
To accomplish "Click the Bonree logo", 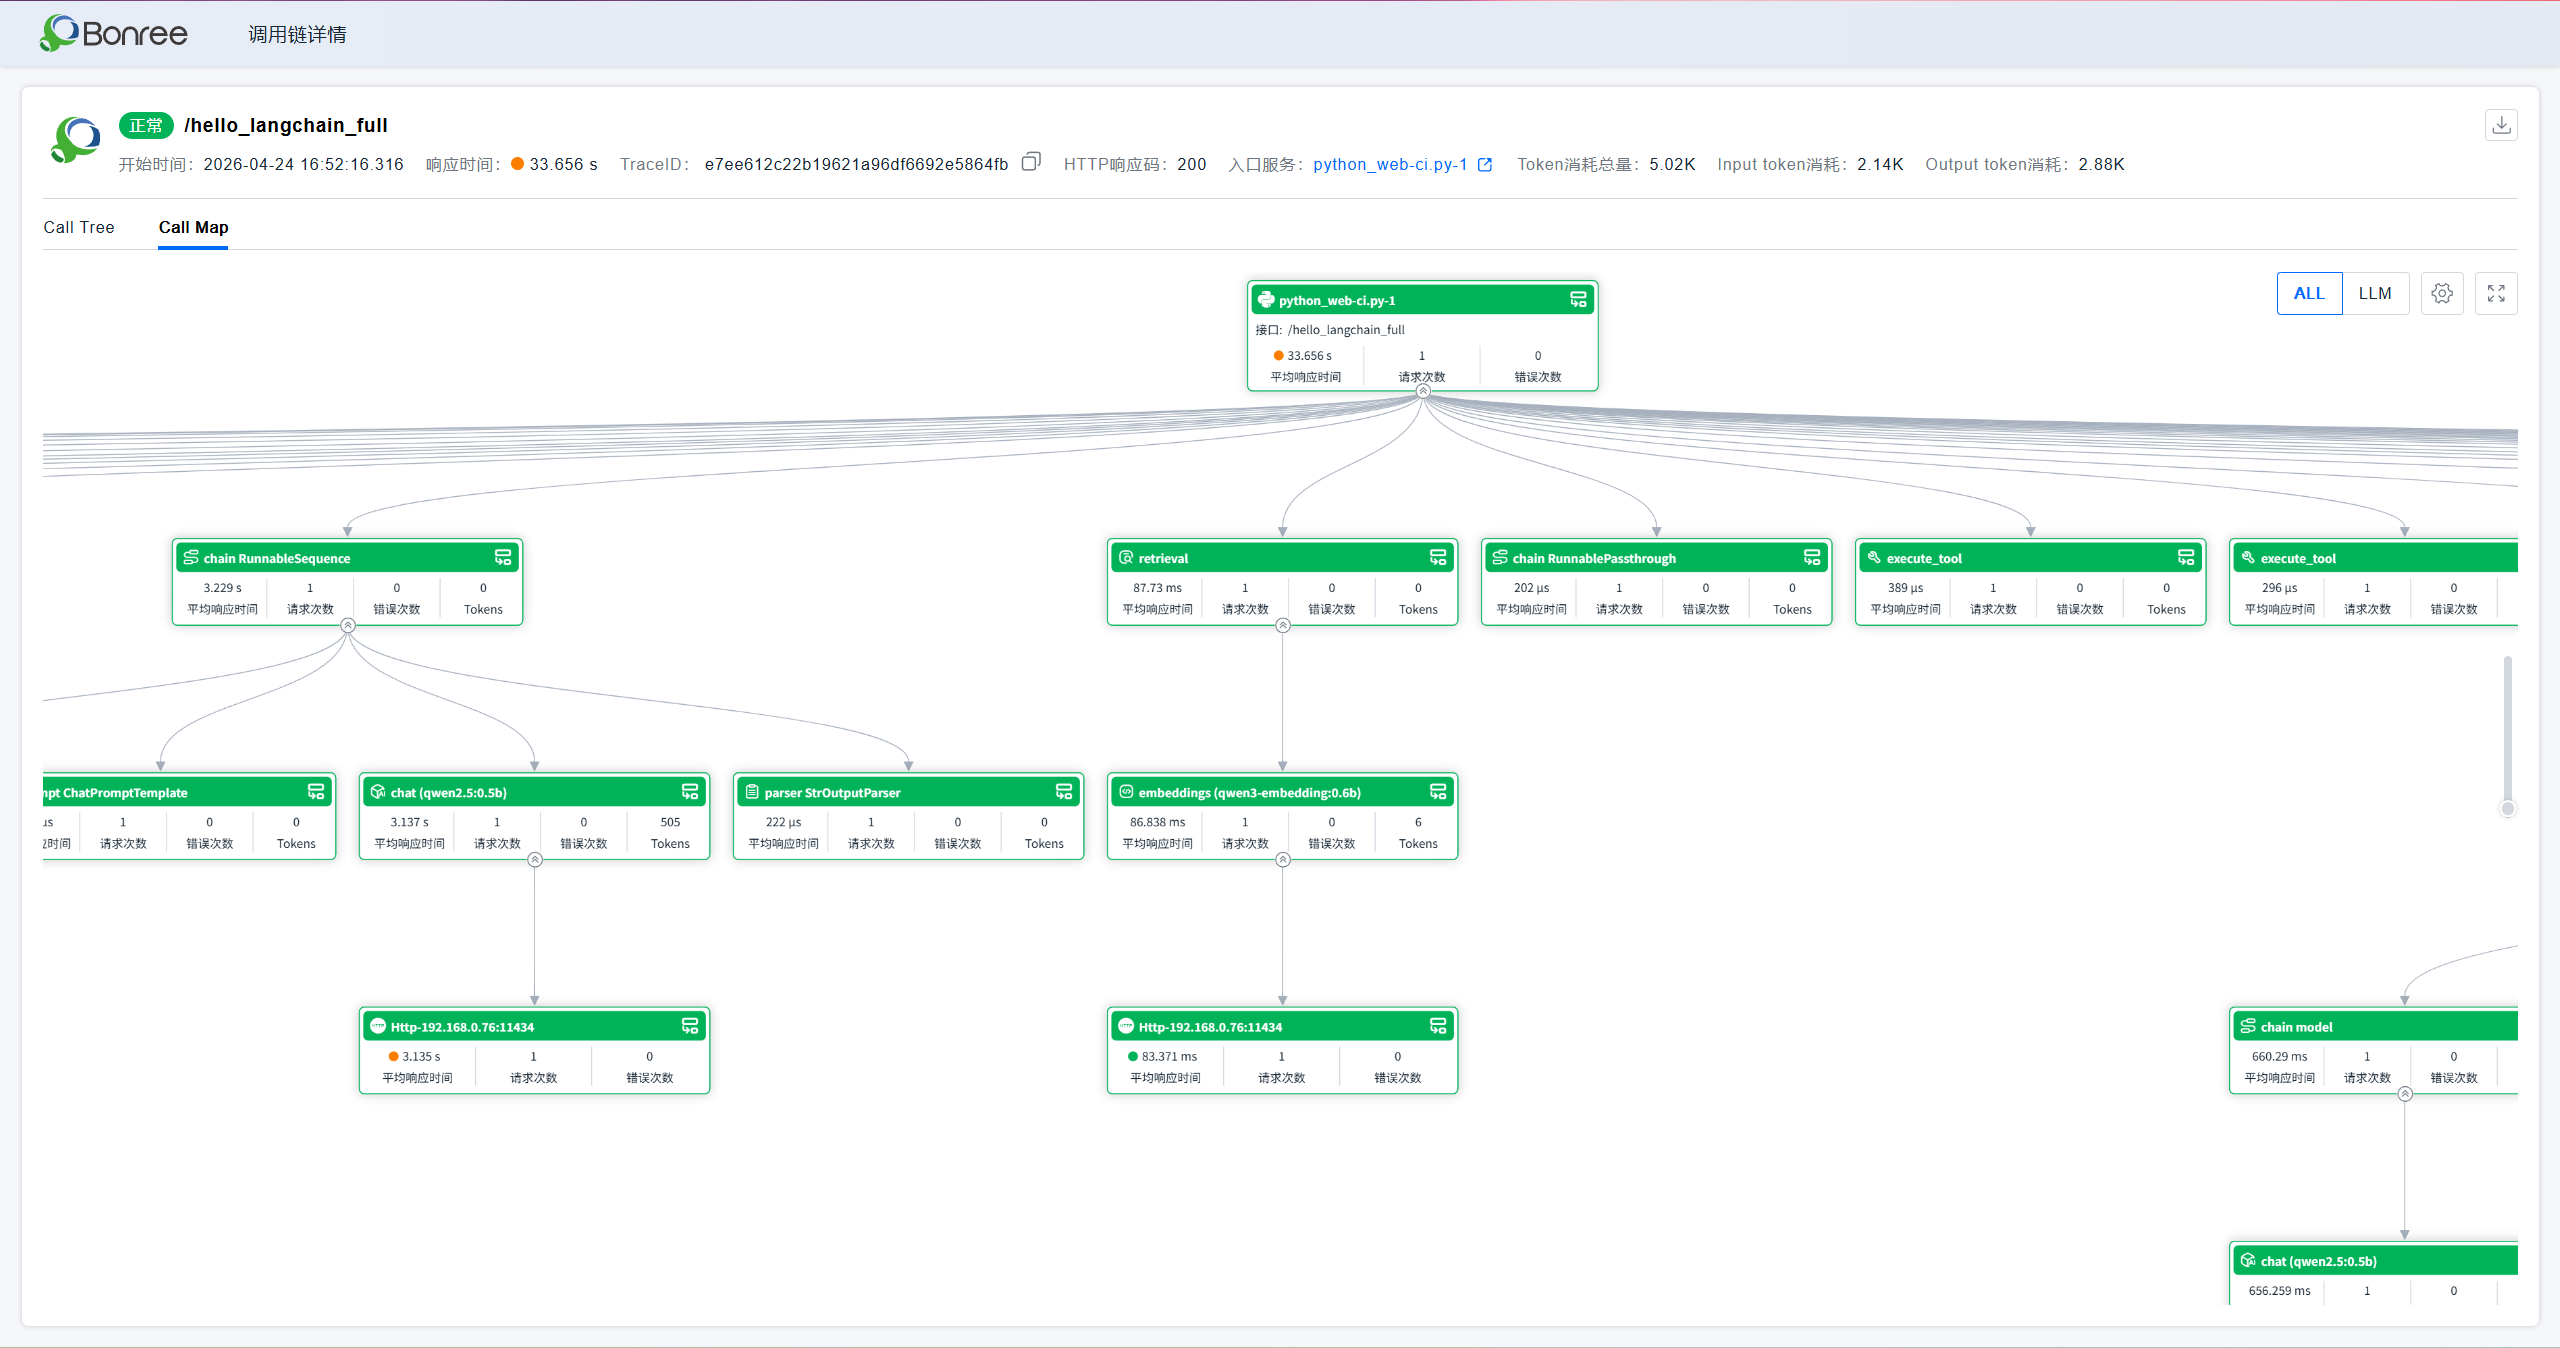I will 113,33.
